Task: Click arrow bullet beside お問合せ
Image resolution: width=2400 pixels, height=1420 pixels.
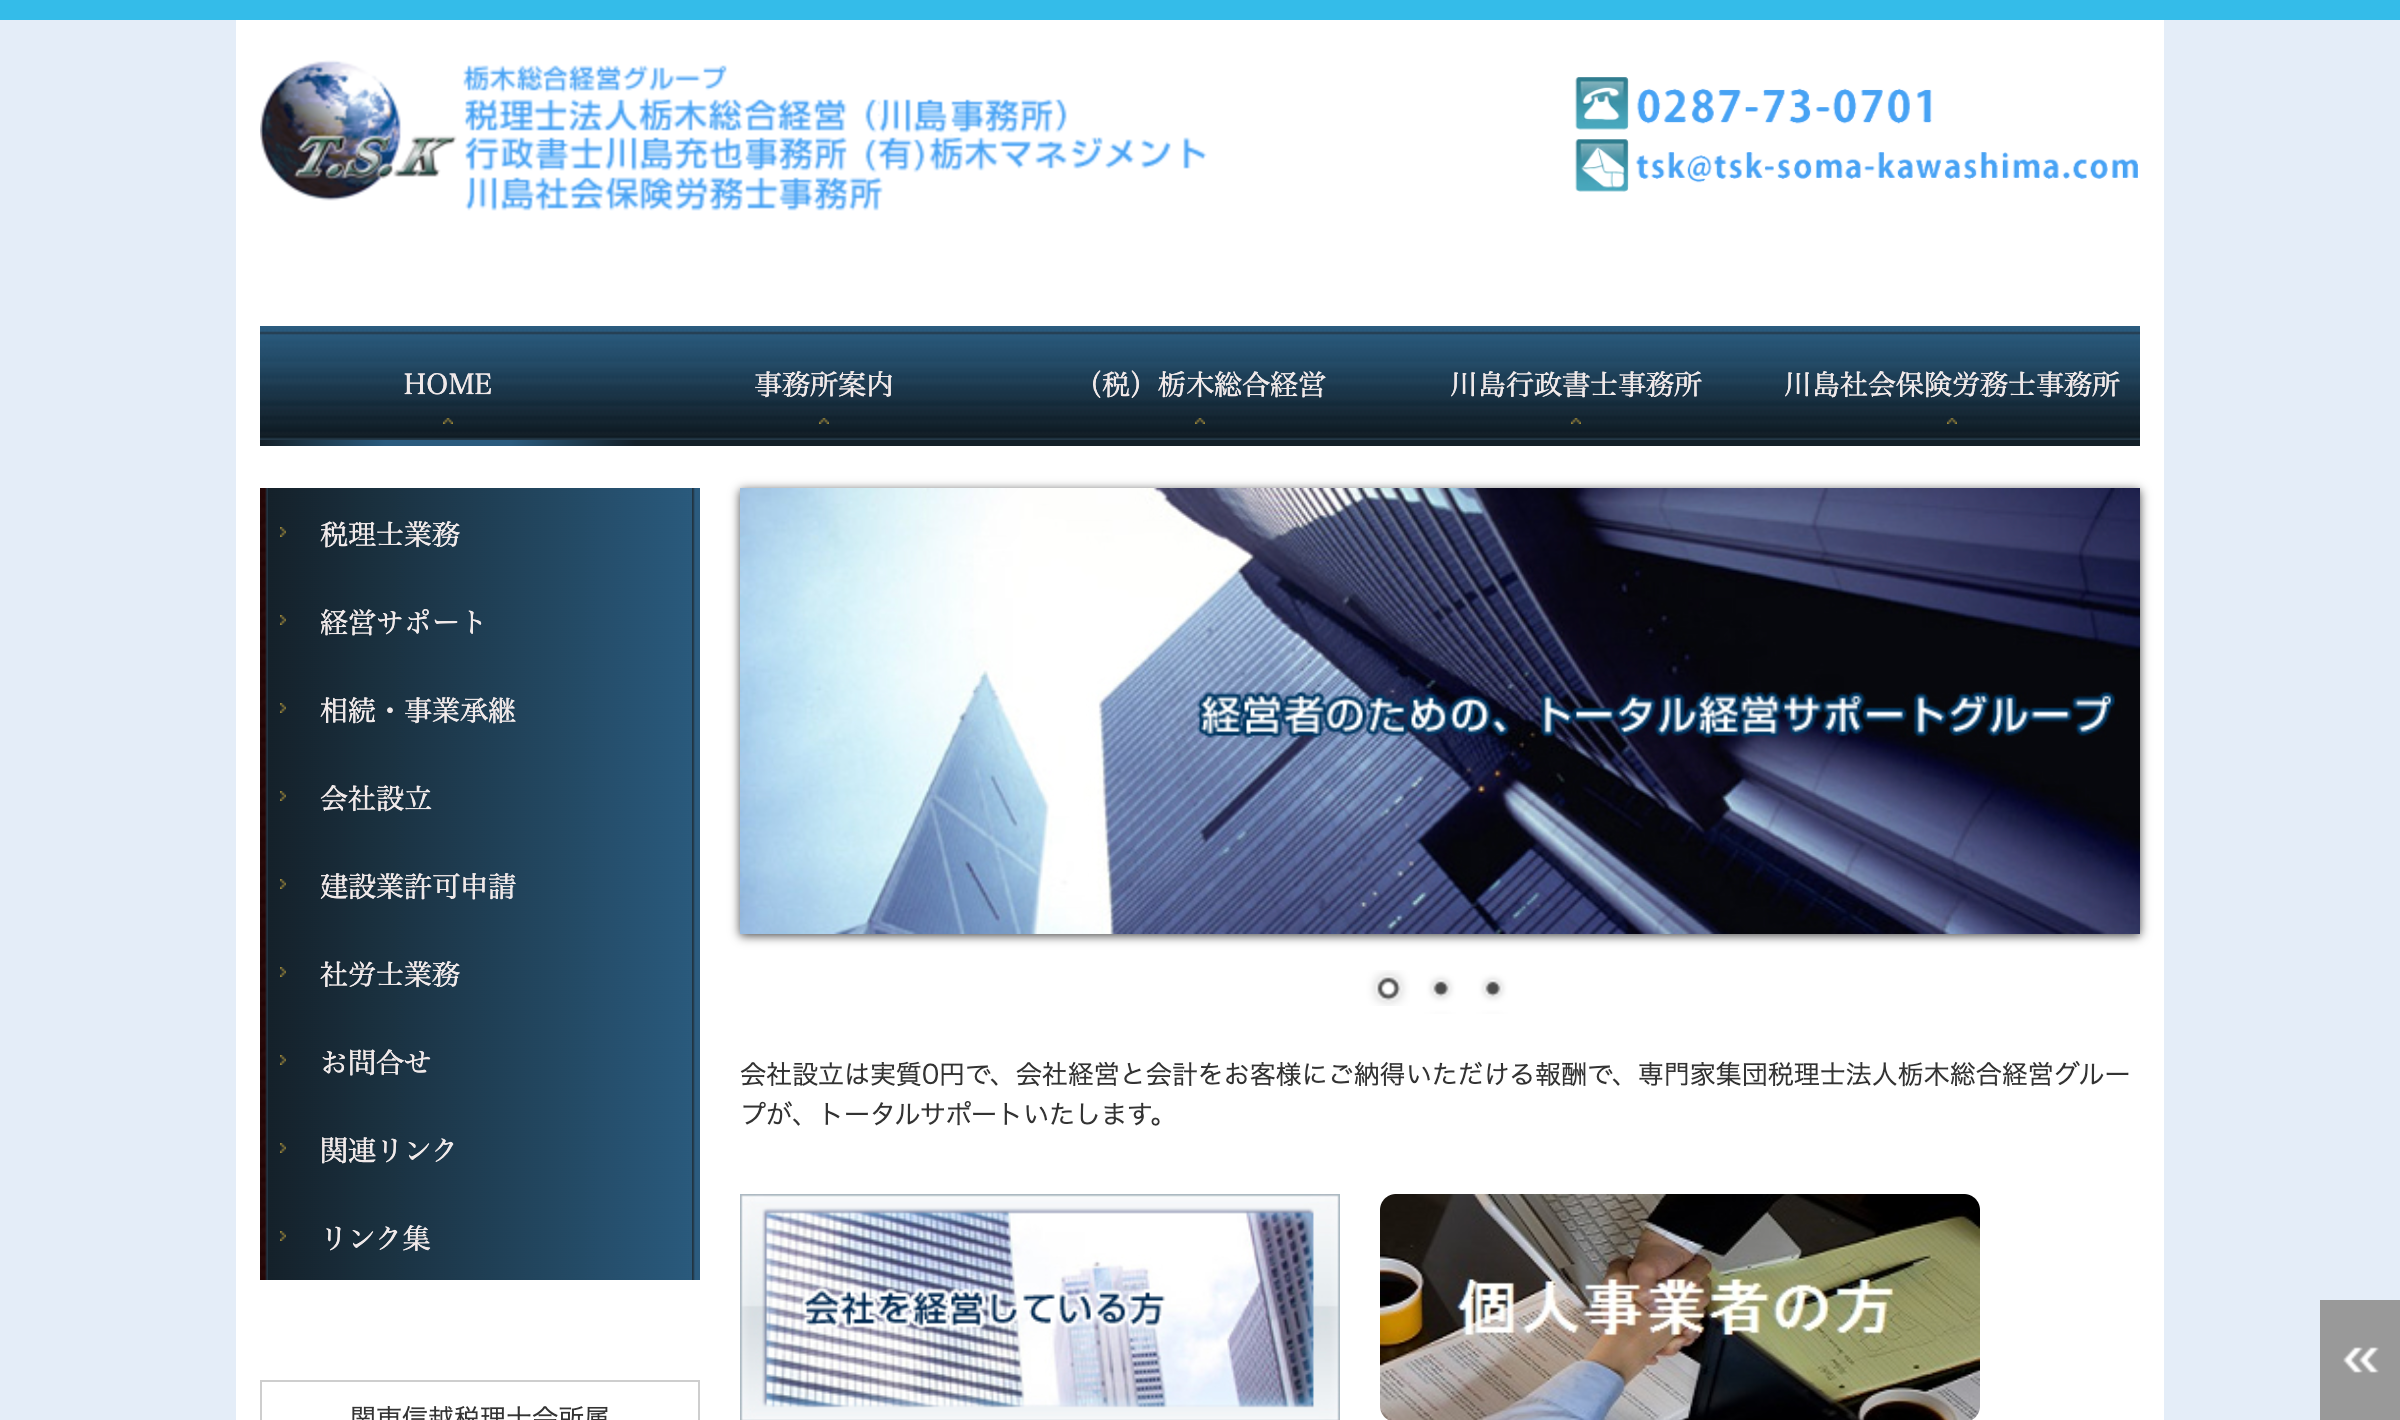Action: click(x=283, y=1061)
